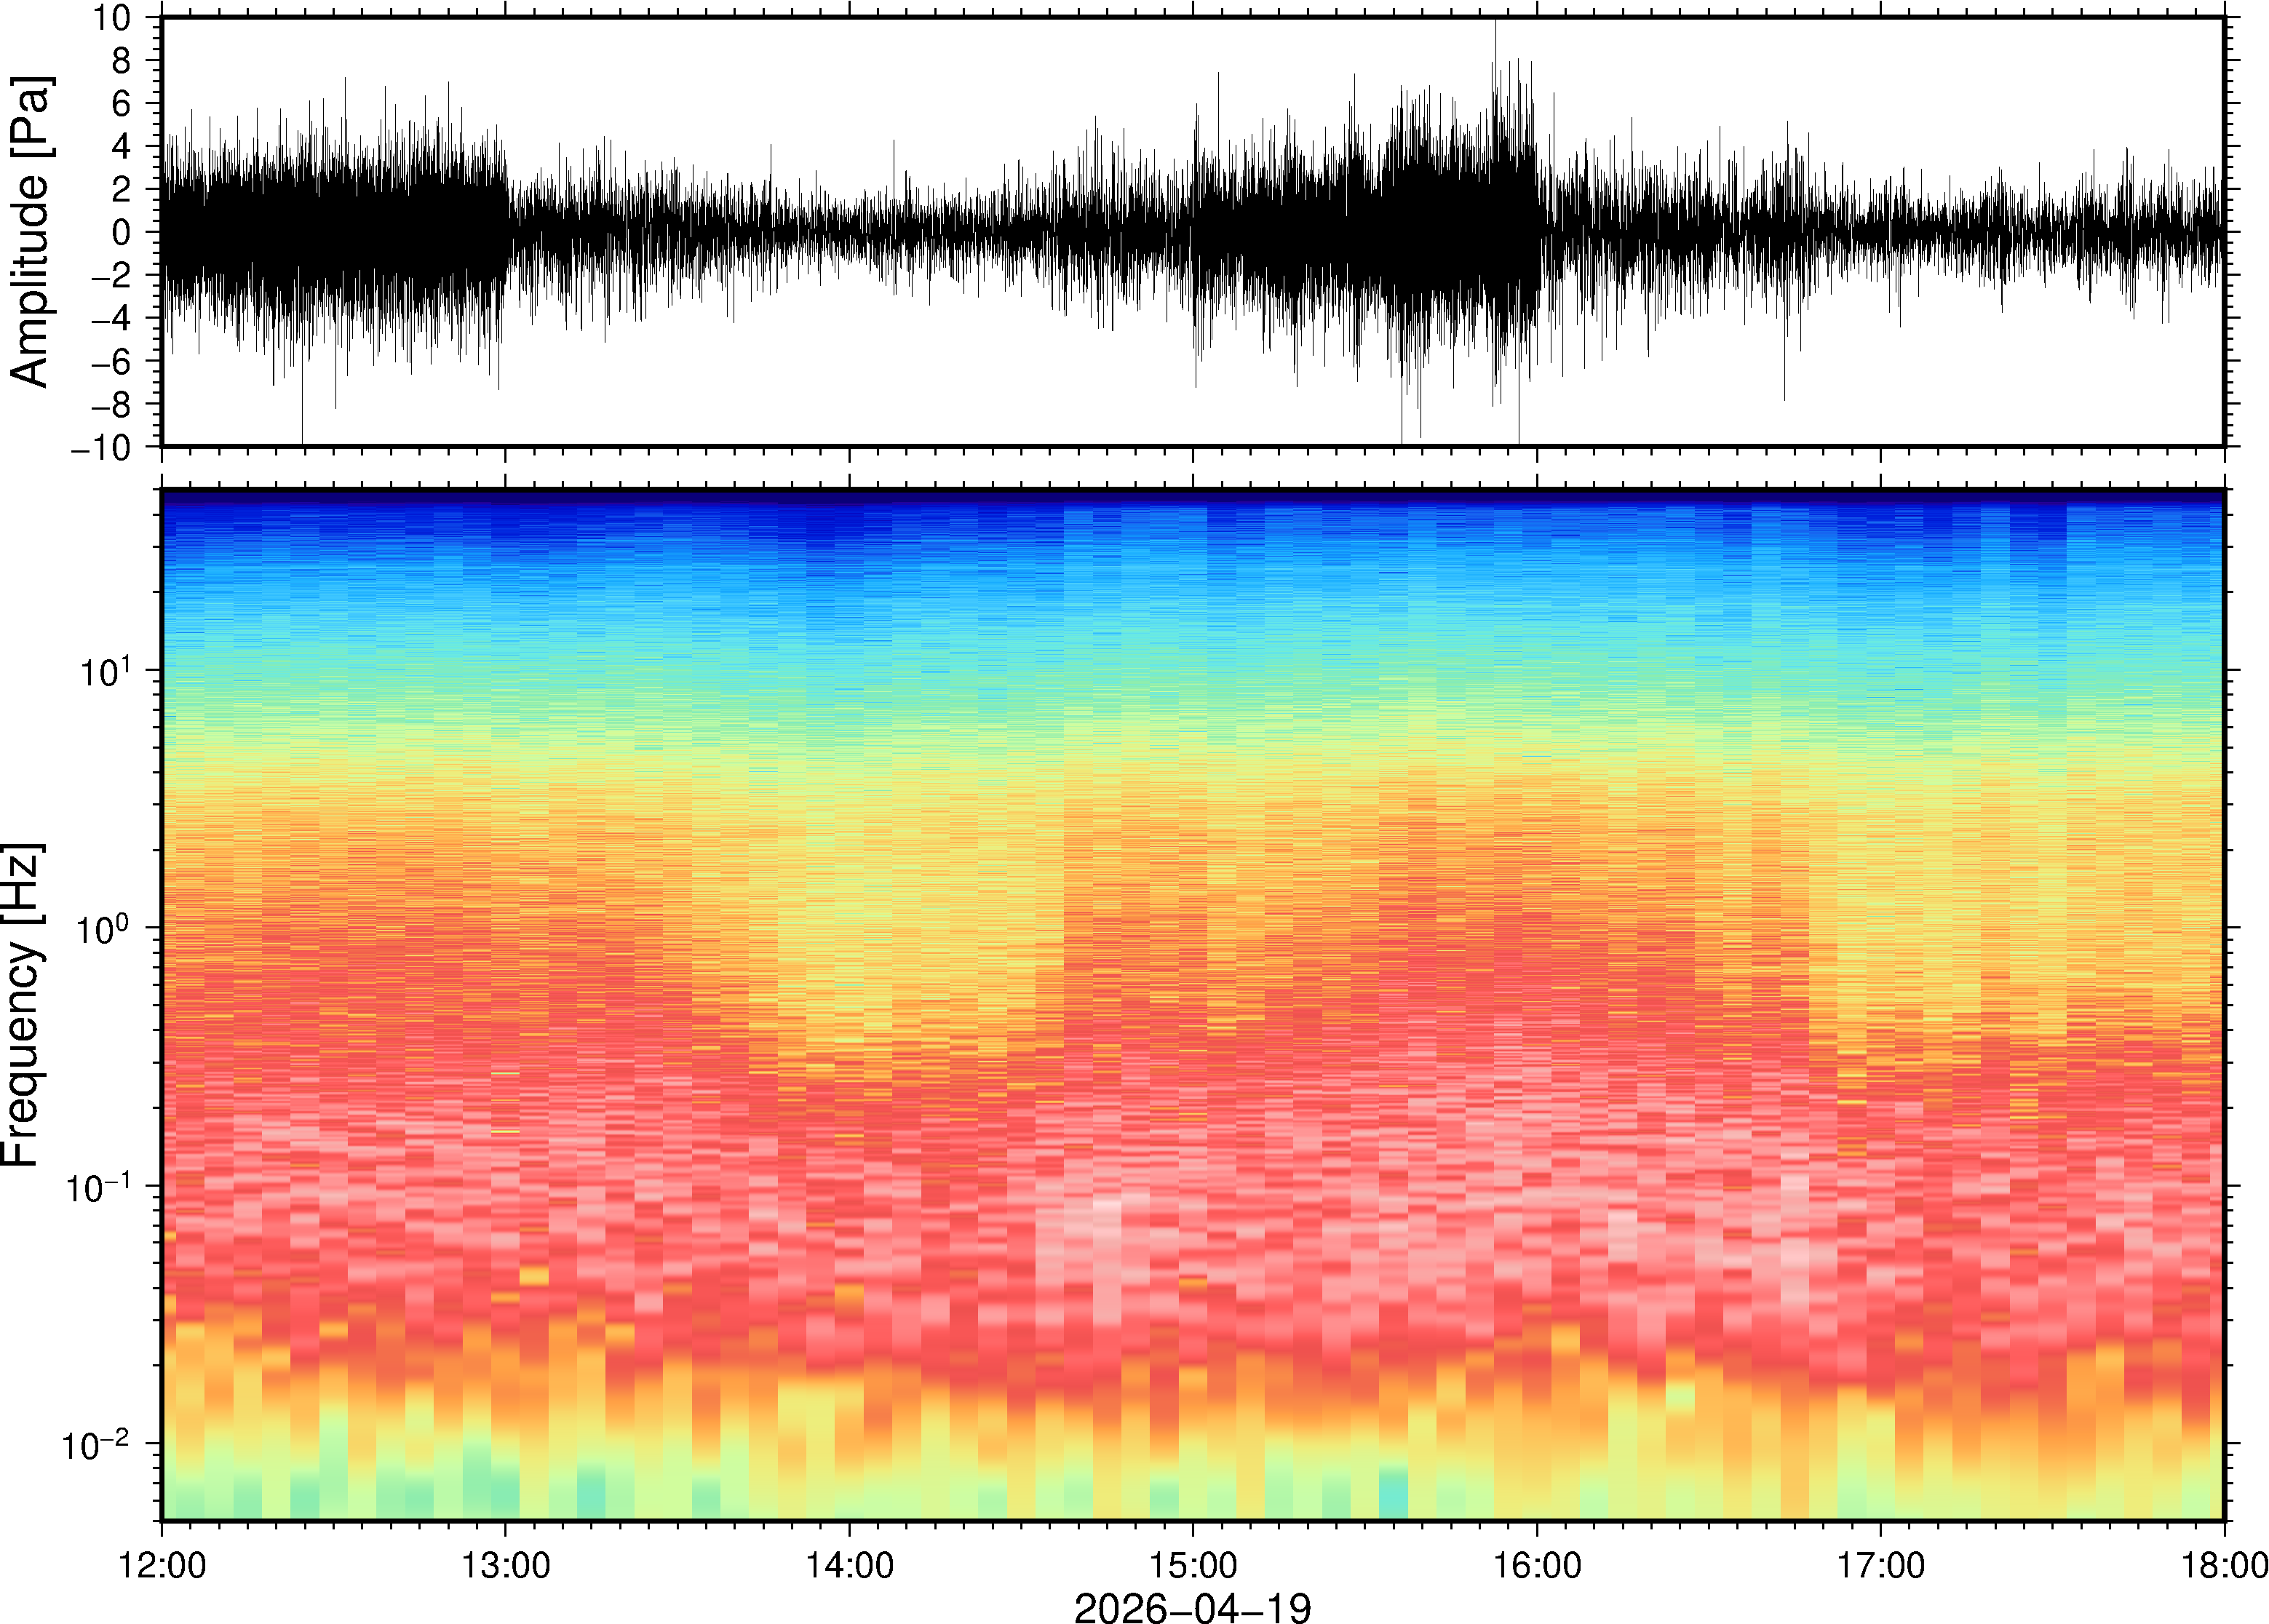Click the -10 amplitude tick label

tap(100, 447)
